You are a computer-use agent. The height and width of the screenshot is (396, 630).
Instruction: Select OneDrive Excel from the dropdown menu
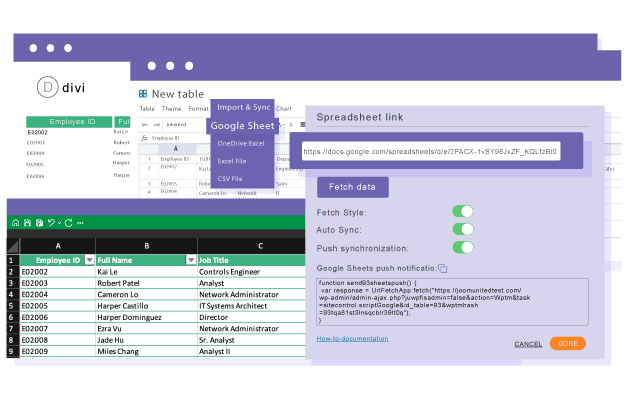241,143
